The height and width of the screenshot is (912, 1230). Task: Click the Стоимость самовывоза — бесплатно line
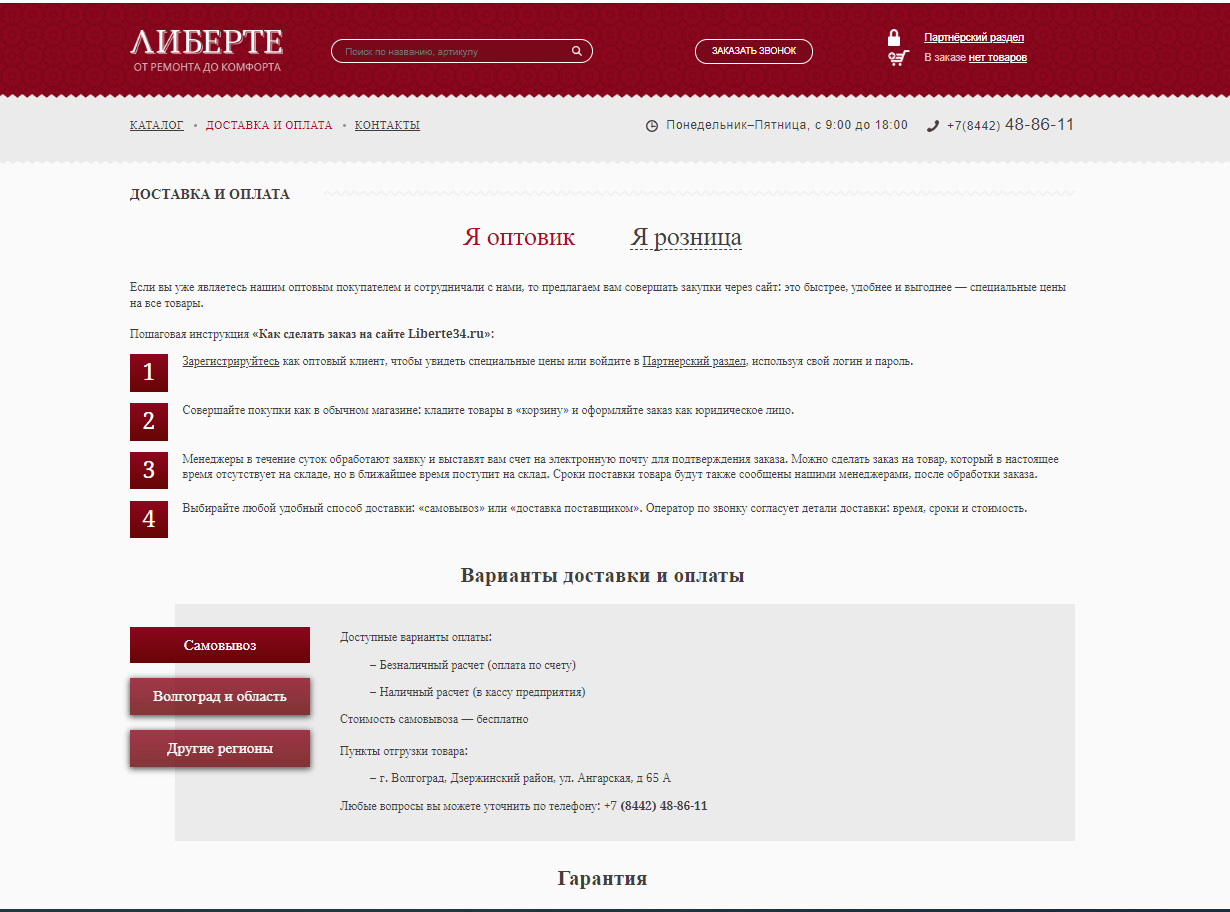point(434,719)
